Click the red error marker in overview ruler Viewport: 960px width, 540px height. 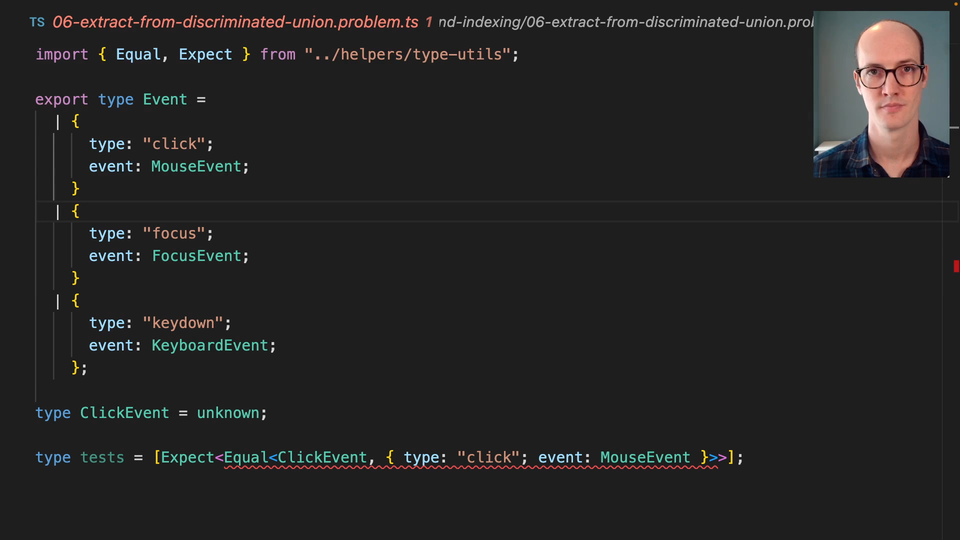956,266
